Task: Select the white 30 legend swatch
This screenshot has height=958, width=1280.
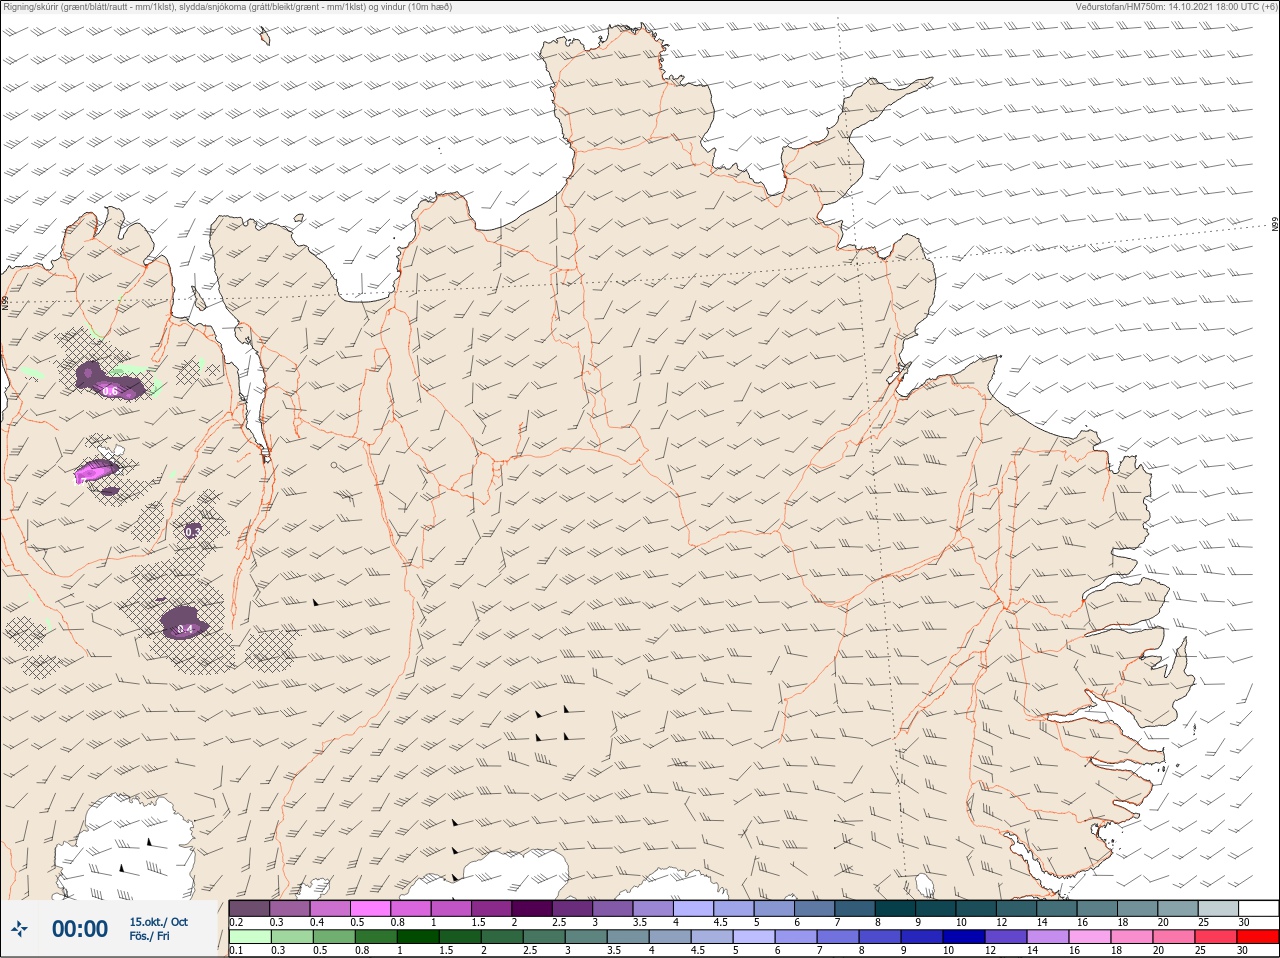Action: pos(1258,908)
